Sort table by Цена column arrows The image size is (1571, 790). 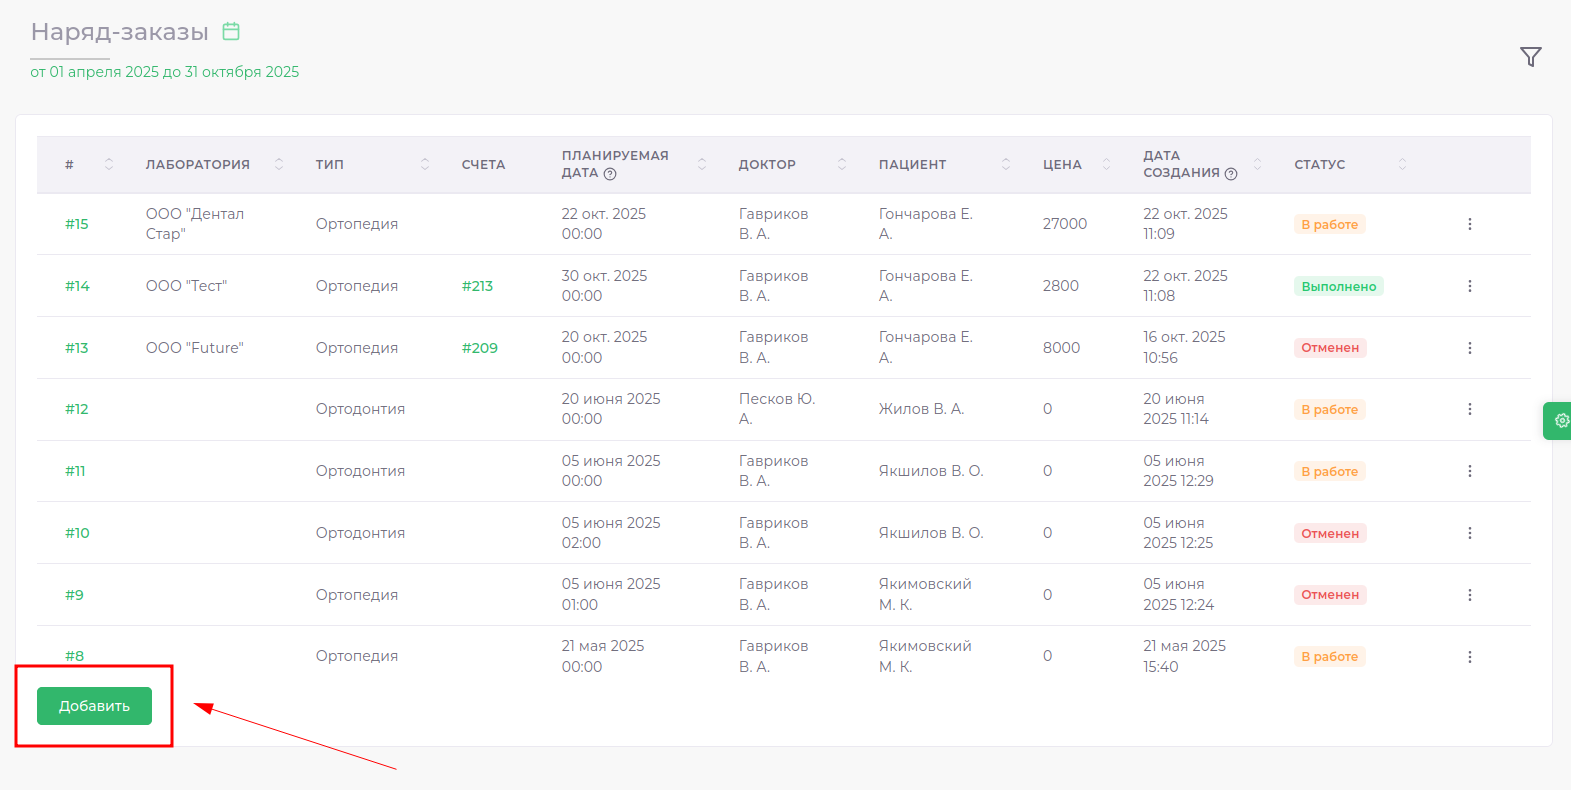tap(1106, 164)
